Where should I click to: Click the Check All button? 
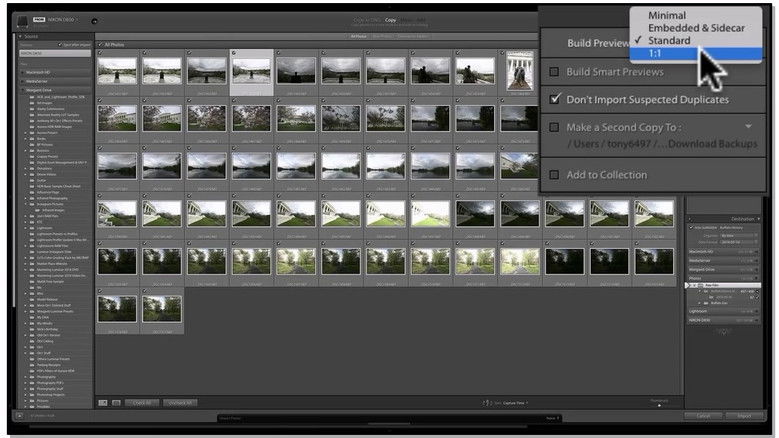click(140, 402)
